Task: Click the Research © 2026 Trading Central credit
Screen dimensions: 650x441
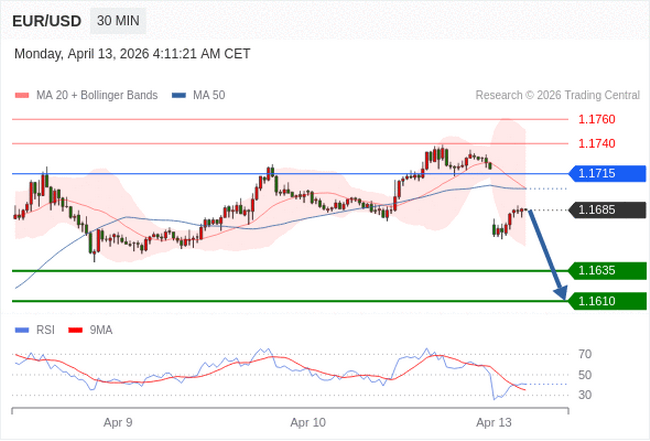Action: (x=558, y=95)
